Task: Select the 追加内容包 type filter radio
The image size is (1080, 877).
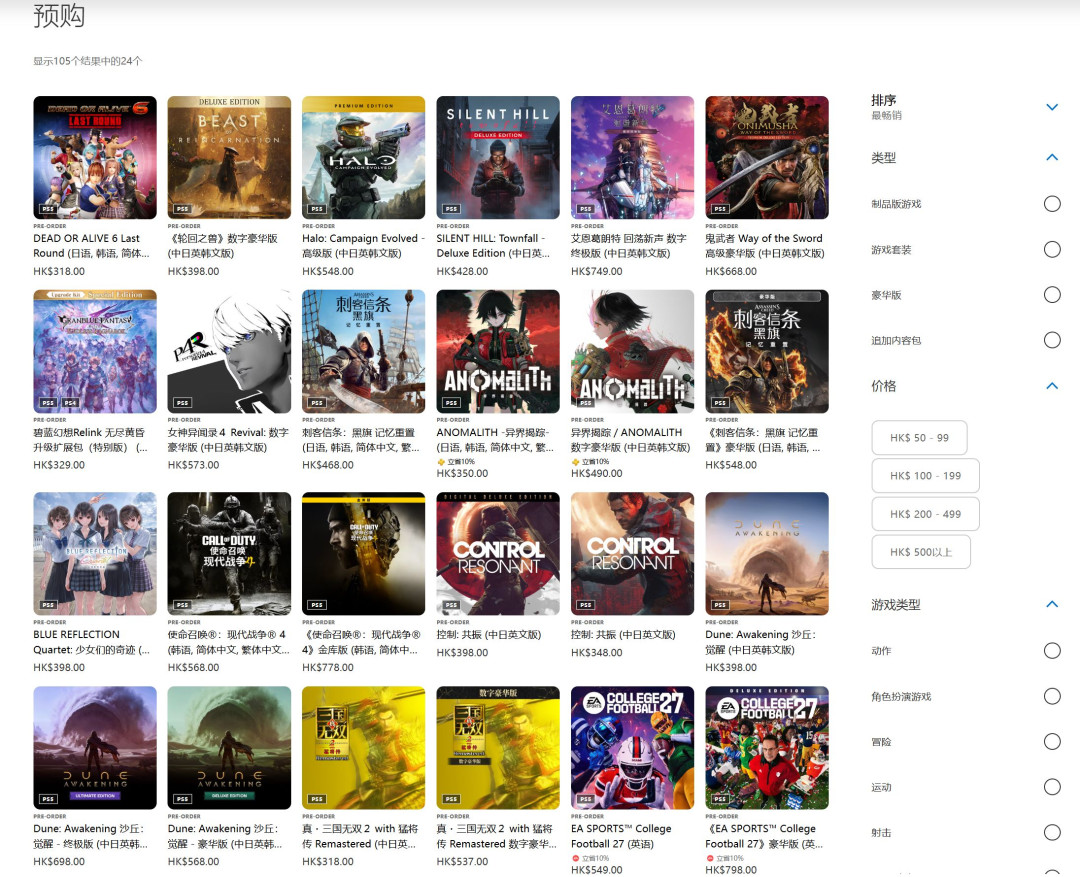Action: coord(1052,340)
